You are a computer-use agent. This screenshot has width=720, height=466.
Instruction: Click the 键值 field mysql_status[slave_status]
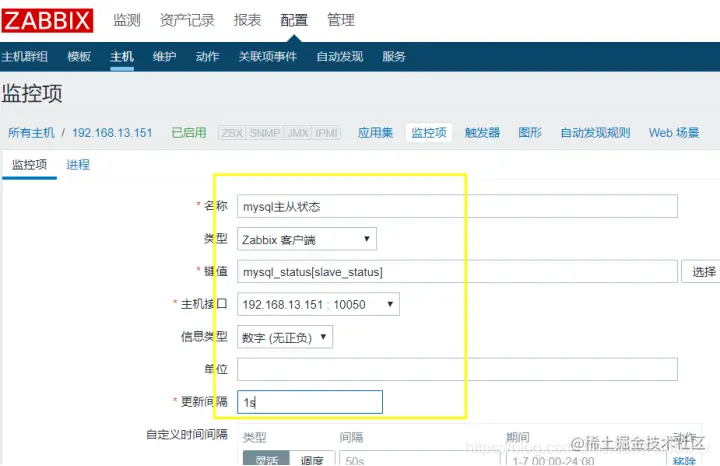point(457,271)
